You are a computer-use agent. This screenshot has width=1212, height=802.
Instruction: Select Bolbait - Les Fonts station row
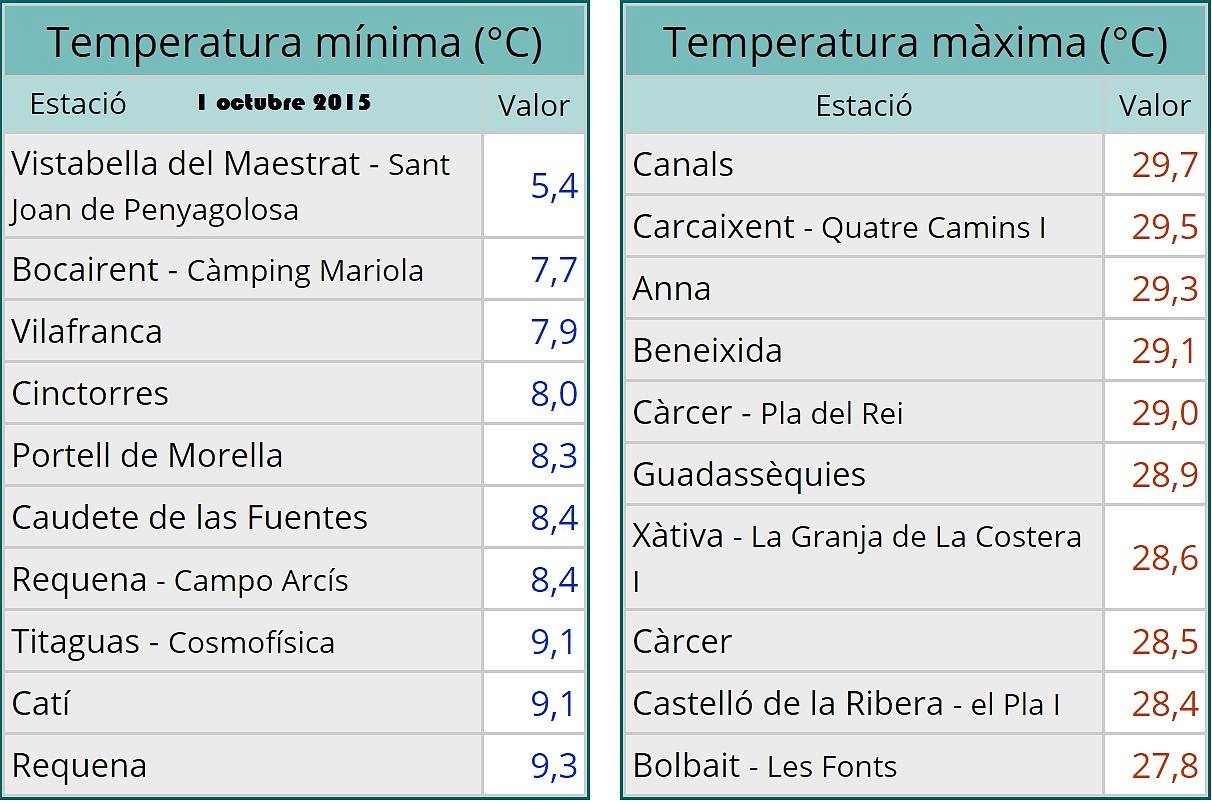click(915, 765)
